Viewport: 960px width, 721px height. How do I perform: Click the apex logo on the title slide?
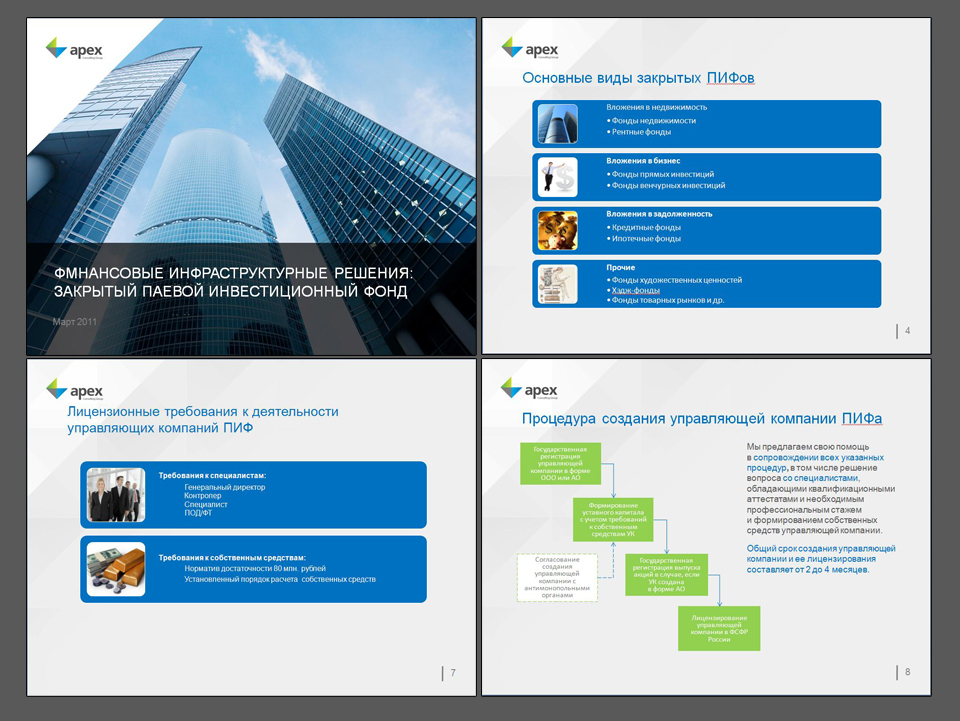[74, 49]
